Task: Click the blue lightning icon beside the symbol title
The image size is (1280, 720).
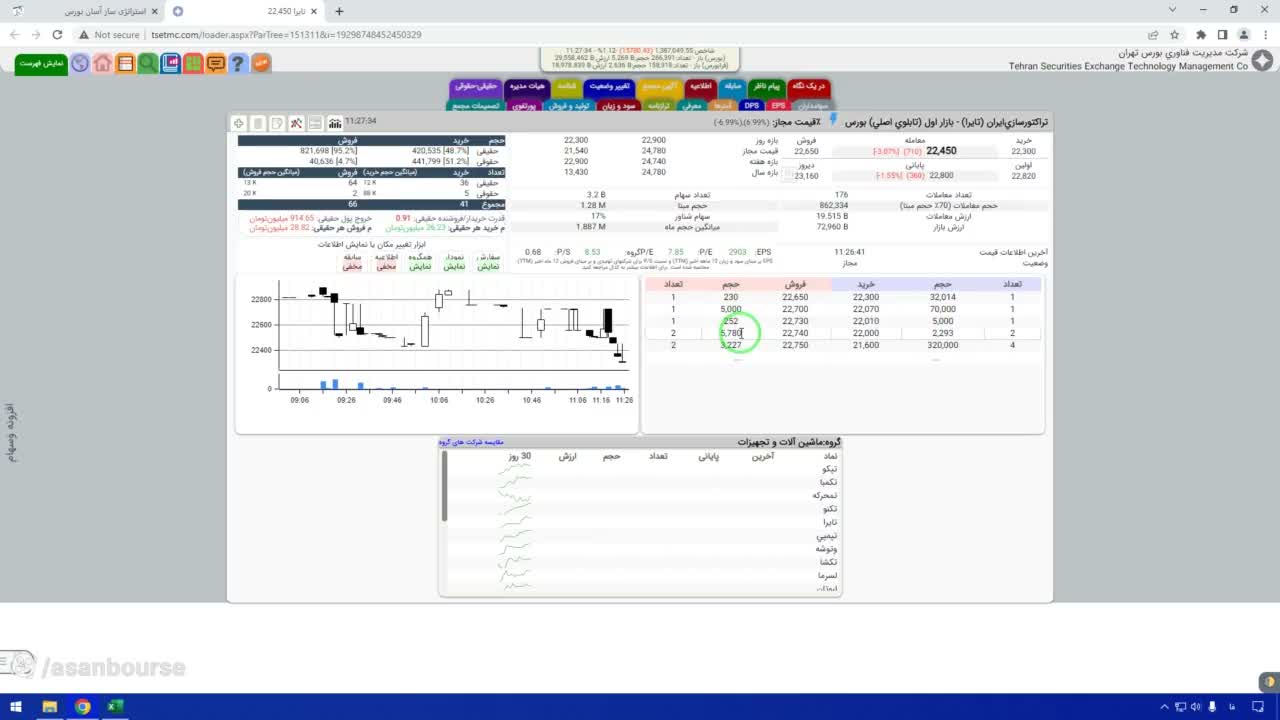Action: (x=833, y=120)
